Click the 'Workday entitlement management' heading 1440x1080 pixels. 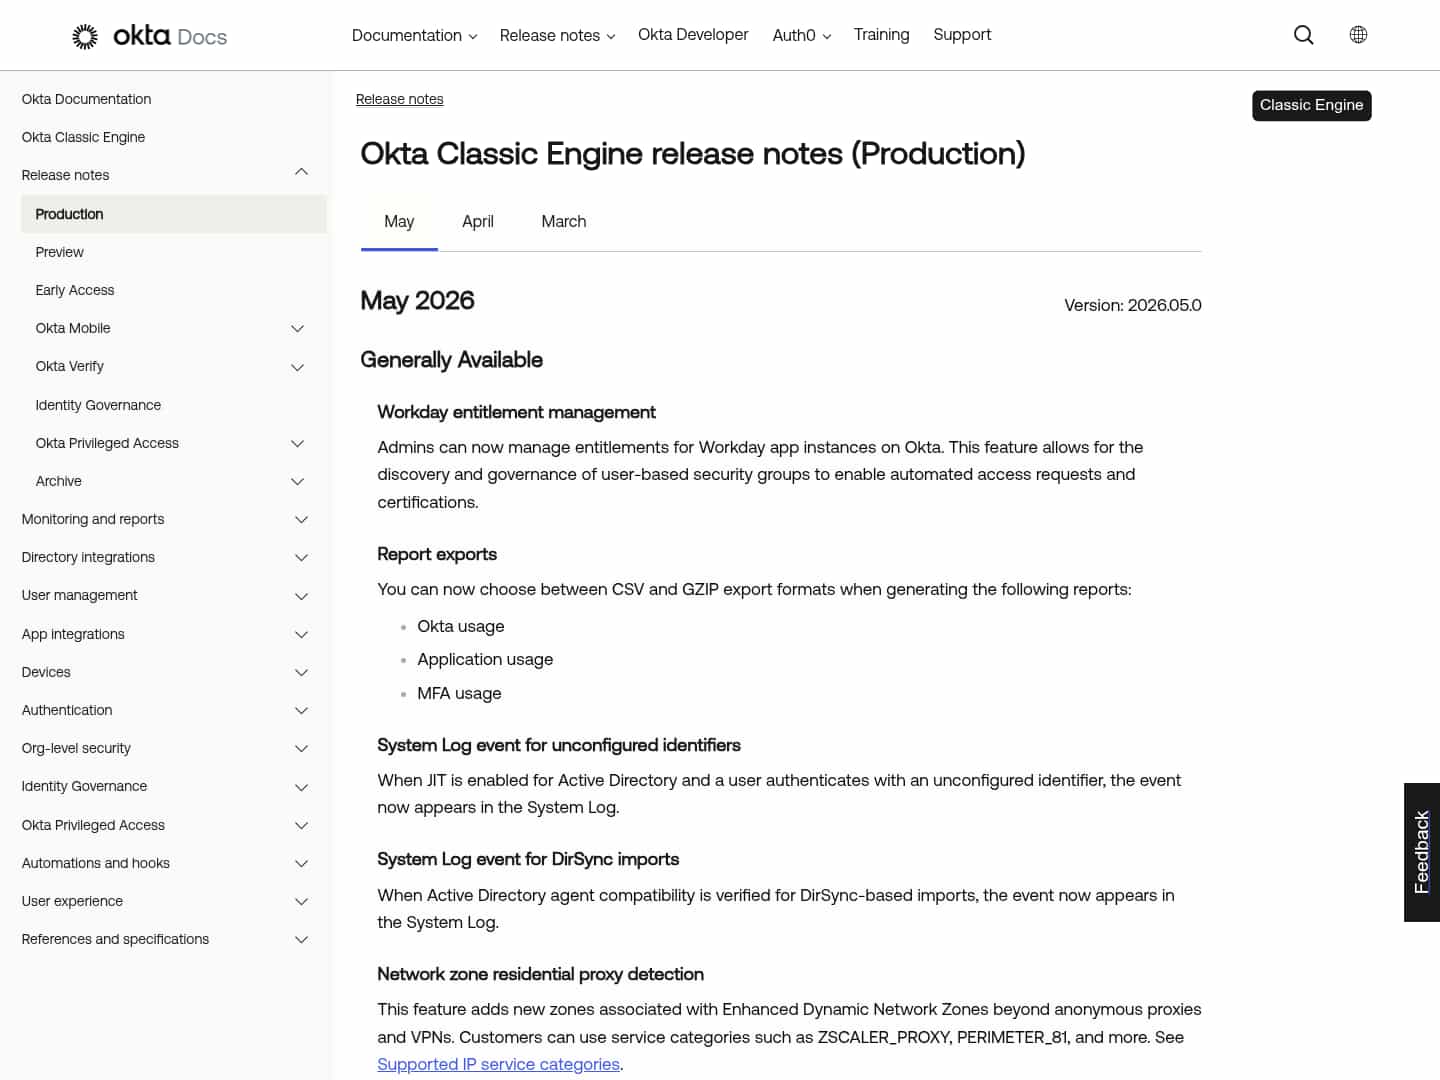pyautogui.click(x=516, y=412)
